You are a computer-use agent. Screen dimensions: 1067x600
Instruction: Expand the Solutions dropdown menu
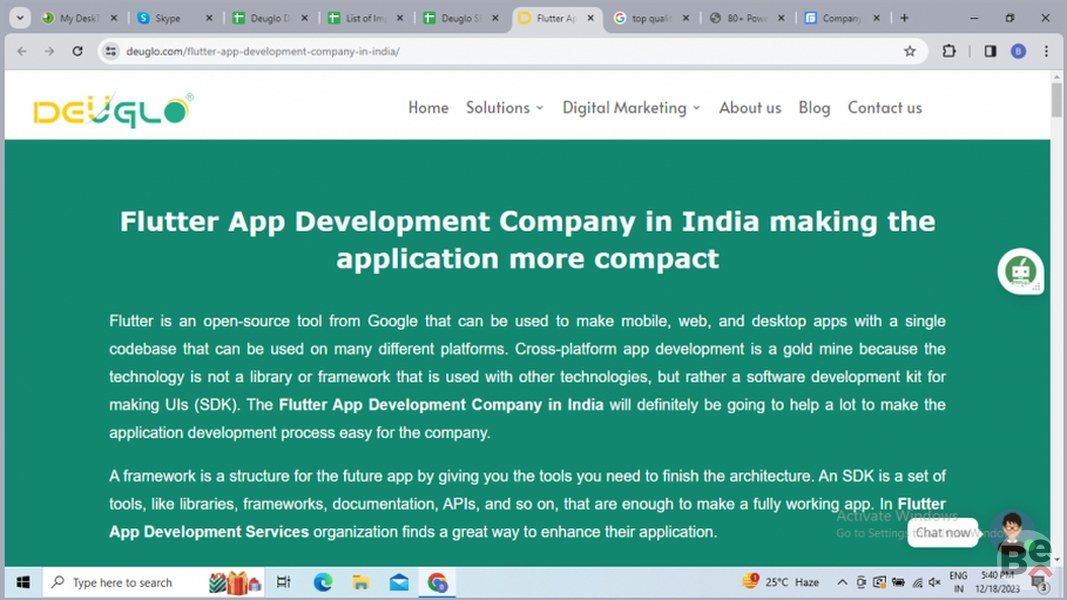point(504,108)
